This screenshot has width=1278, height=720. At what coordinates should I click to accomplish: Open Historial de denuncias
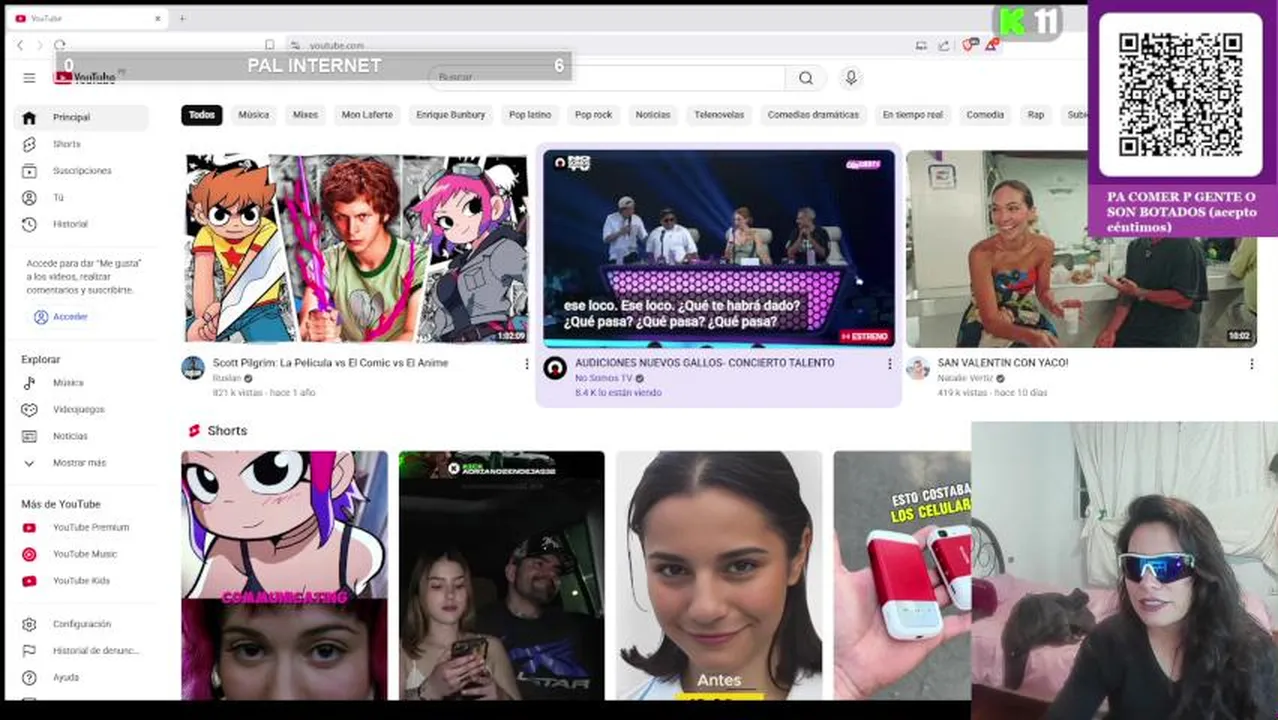pyautogui.click(x=82, y=651)
